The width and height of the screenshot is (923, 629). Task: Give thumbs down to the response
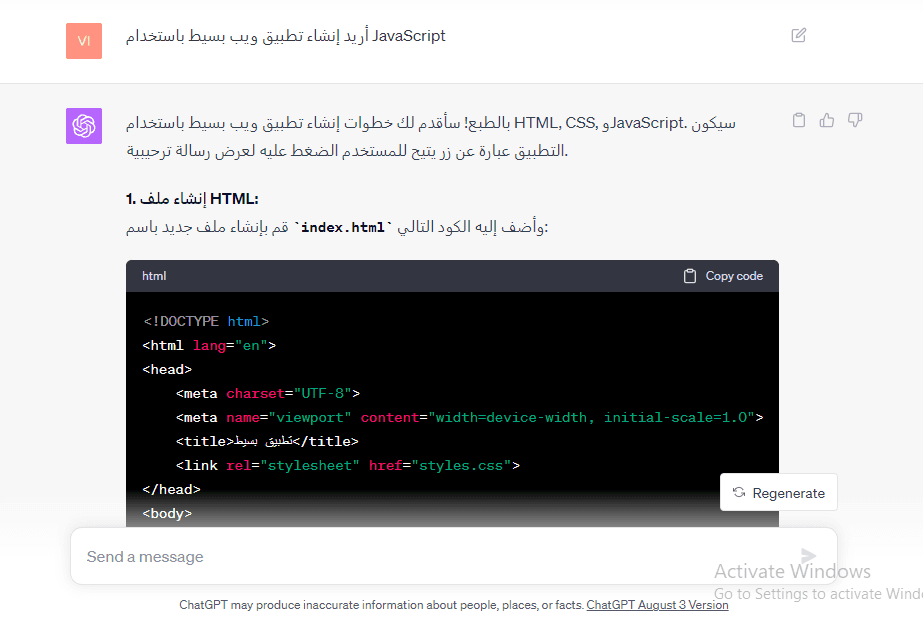[x=855, y=120]
